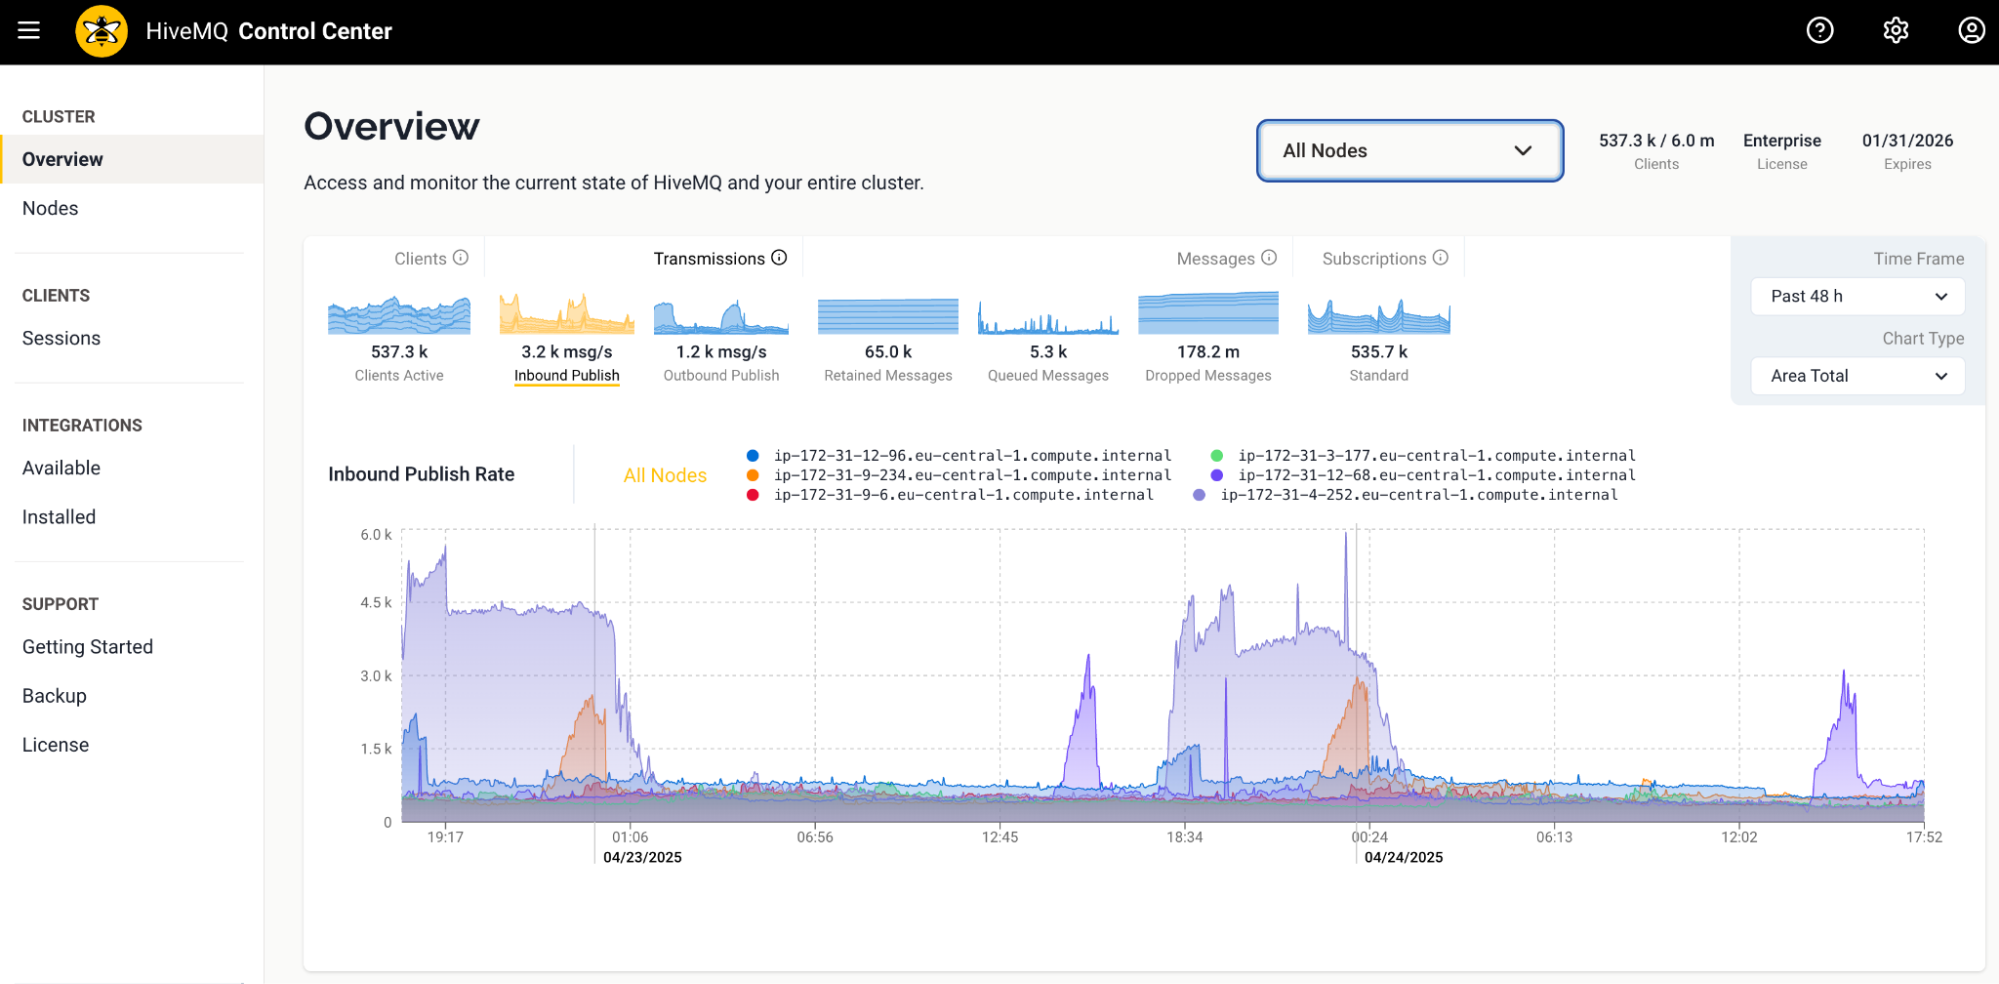Toggle the All Nodes legend entry
The image size is (1999, 984).
665,475
